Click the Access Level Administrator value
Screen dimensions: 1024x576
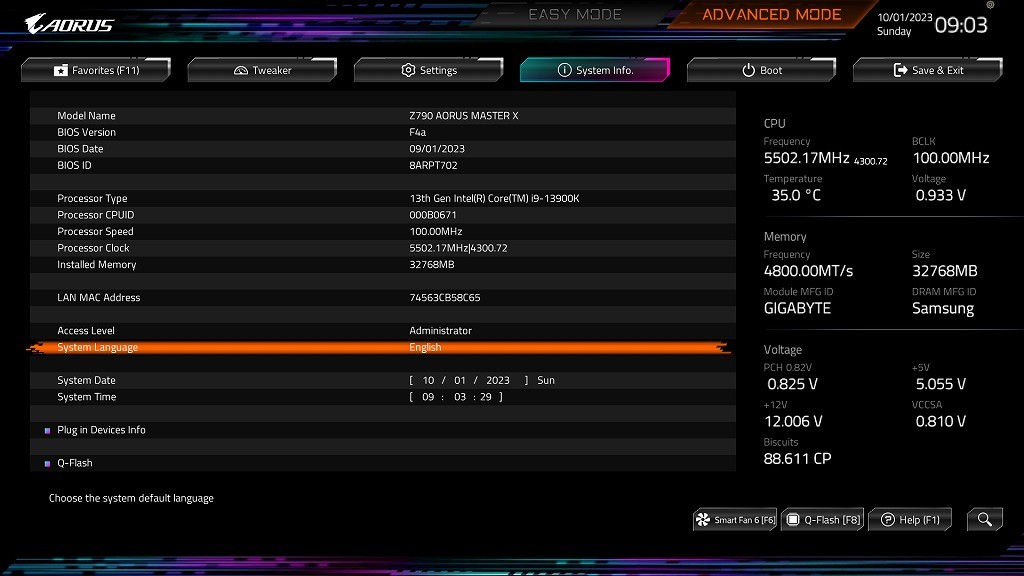[x=440, y=330]
